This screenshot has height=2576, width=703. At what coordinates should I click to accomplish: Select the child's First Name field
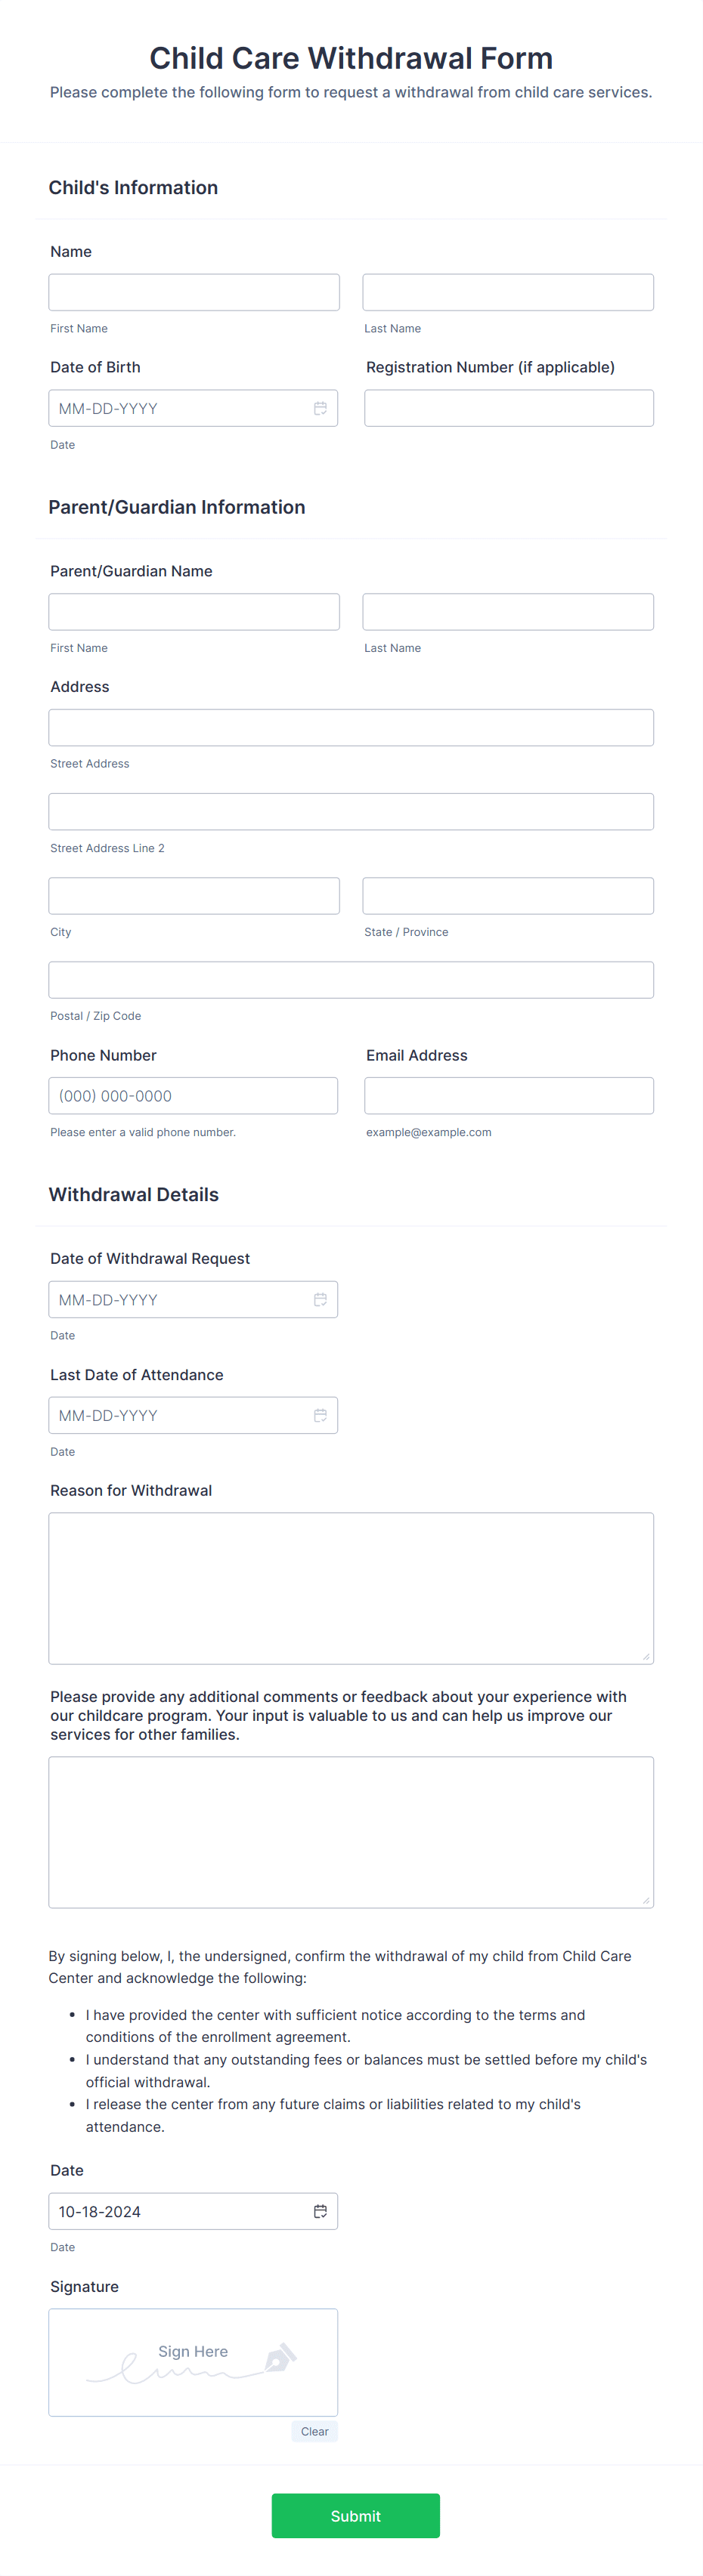coord(193,291)
